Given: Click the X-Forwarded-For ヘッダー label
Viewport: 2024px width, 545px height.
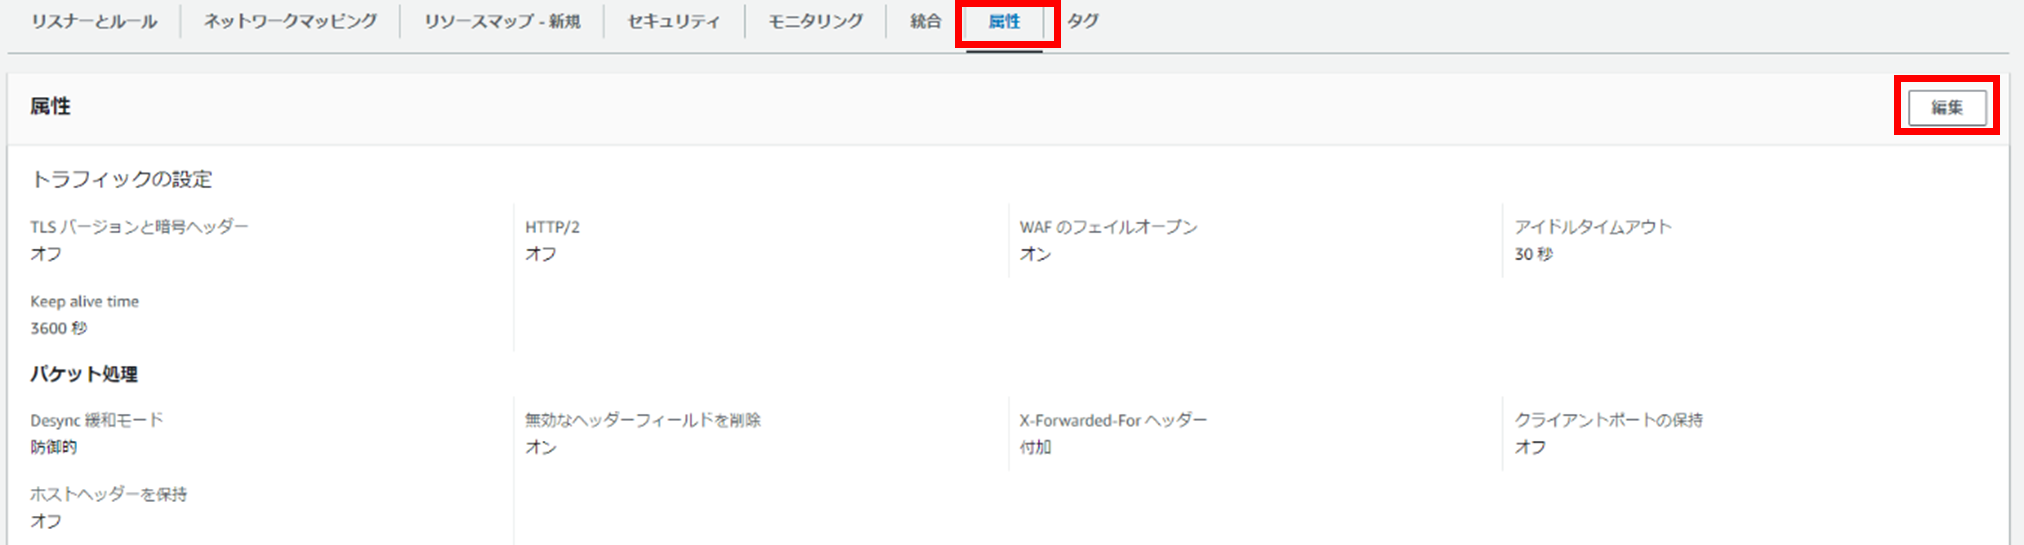Looking at the screenshot, I should [1113, 420].
